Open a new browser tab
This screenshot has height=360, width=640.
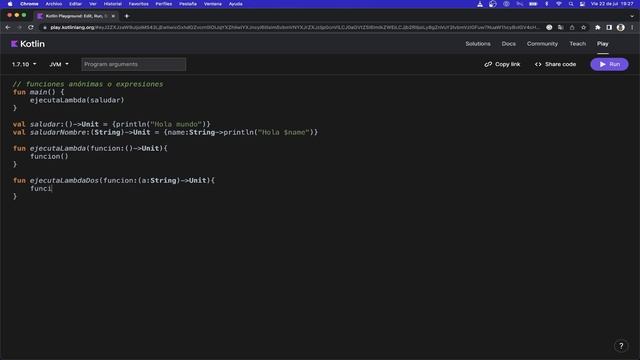(x=127, y=16)
